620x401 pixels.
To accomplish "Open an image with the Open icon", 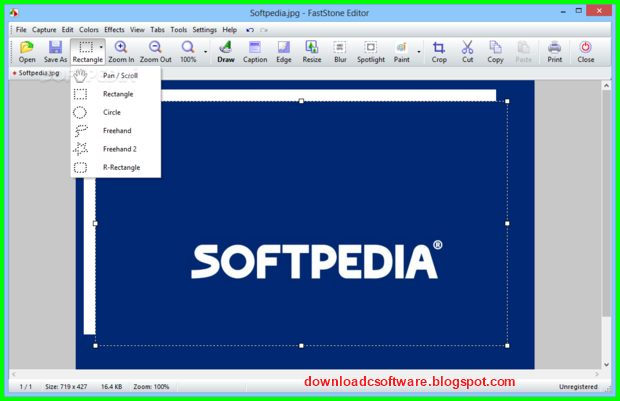I will point(27,52).
